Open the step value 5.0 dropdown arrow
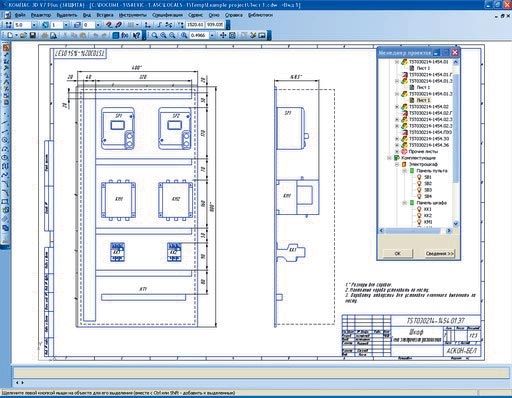512x398 pixels. click(34, 25)
